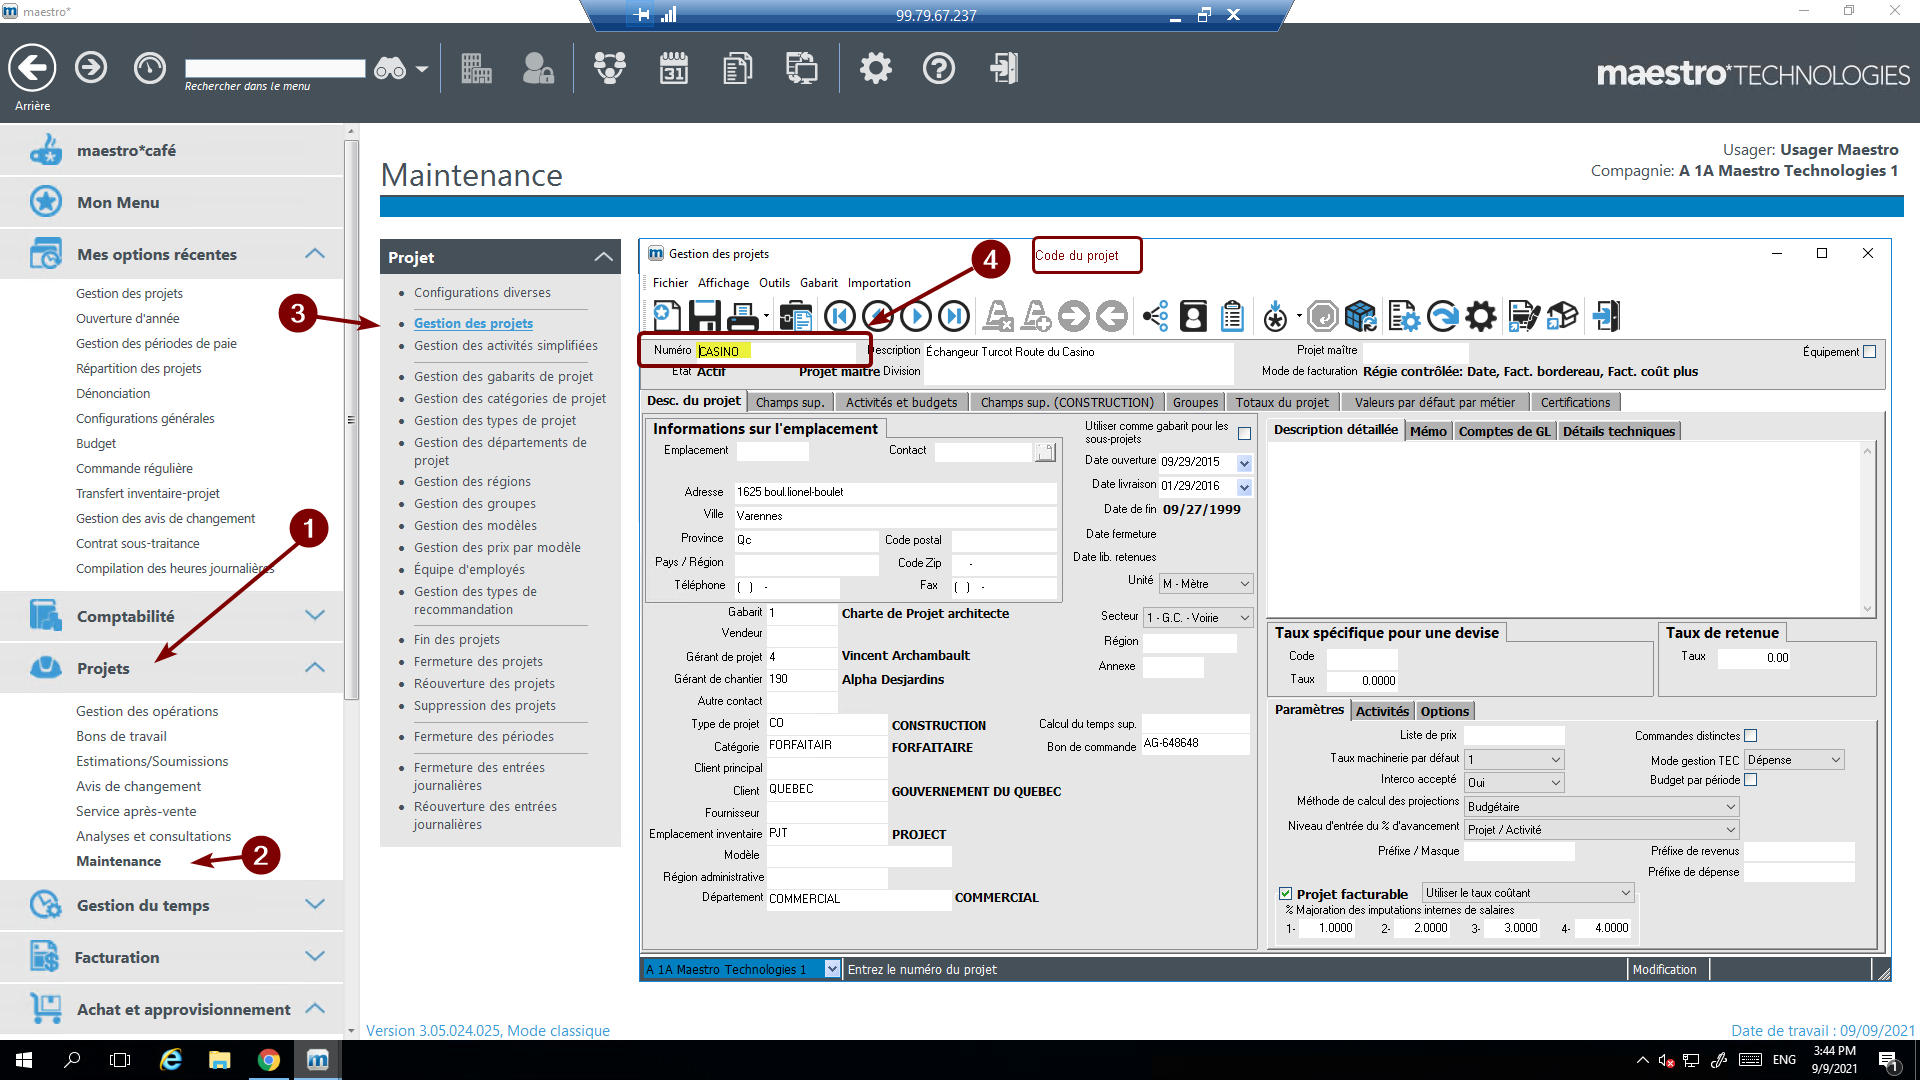Open Bons de travail in sidebar
1920x1080 pixels.
click(121, 736)
